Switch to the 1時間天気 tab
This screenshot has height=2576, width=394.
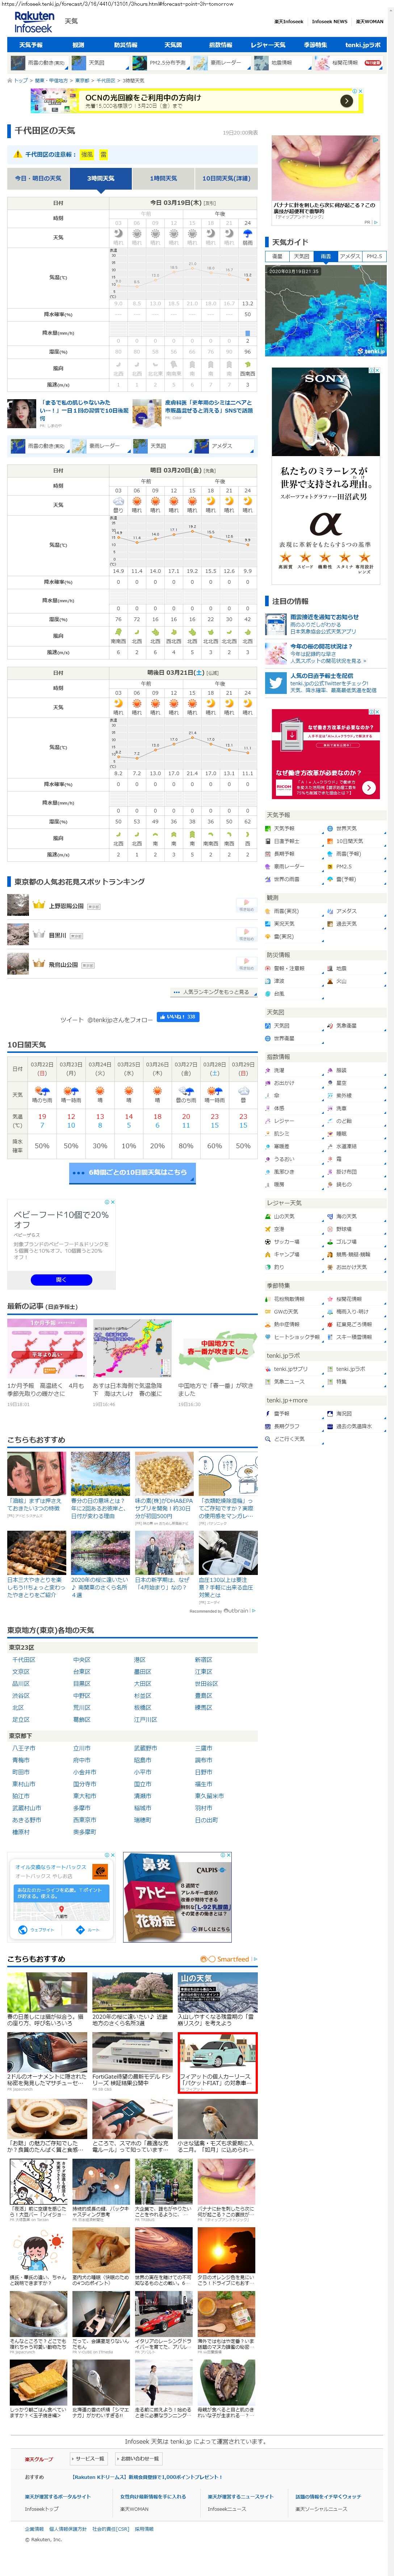pyautogui.click(x=163, y=178)
